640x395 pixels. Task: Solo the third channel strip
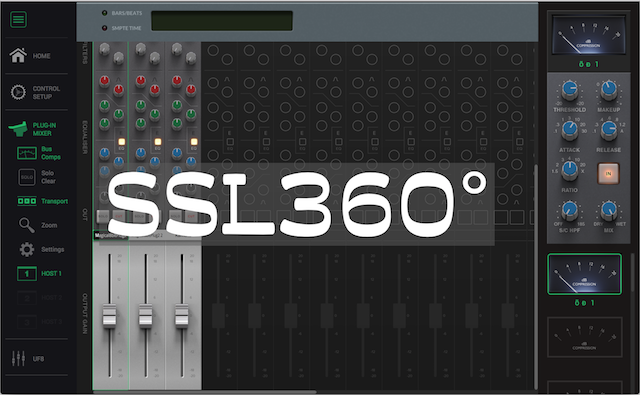tap(176, 217)
